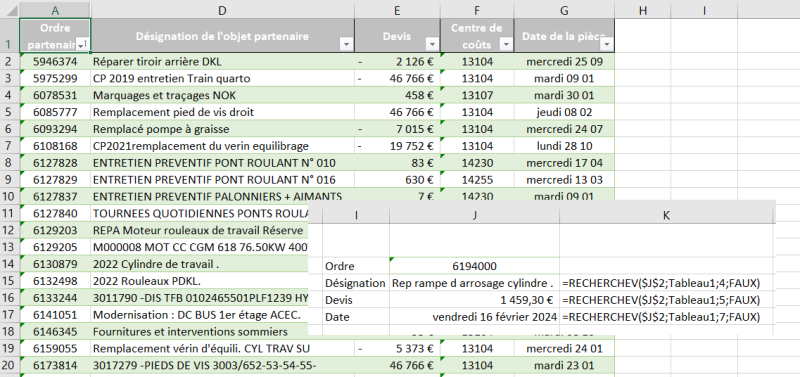Select the 458 € devis cell
800x377 pixels.
tap(397, 95)
